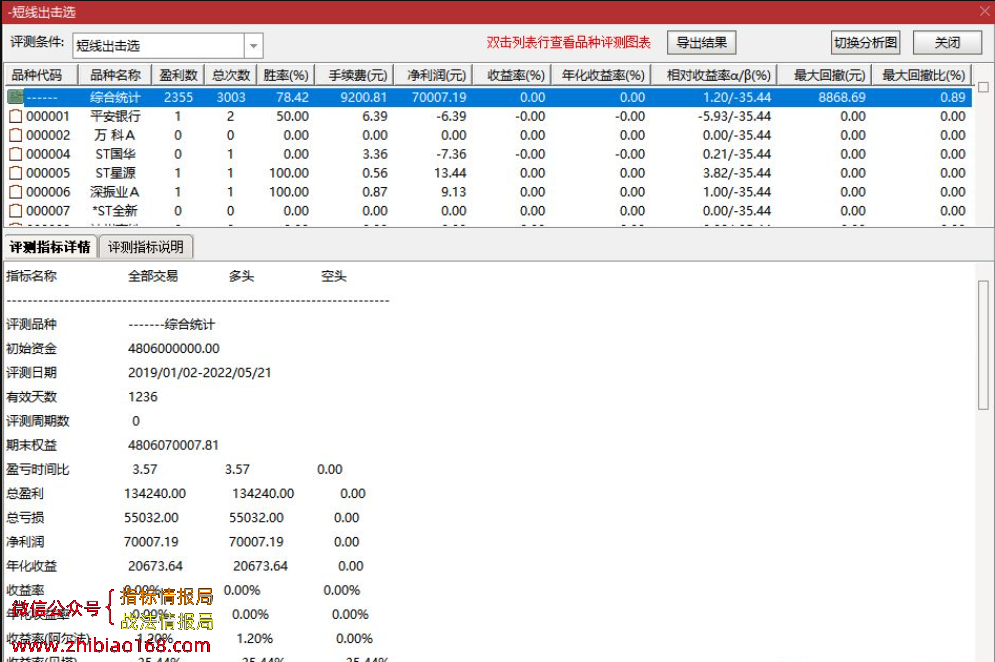
Task: Tick the checkbox for 000007 *ST全新
Action: pos(15,211)
